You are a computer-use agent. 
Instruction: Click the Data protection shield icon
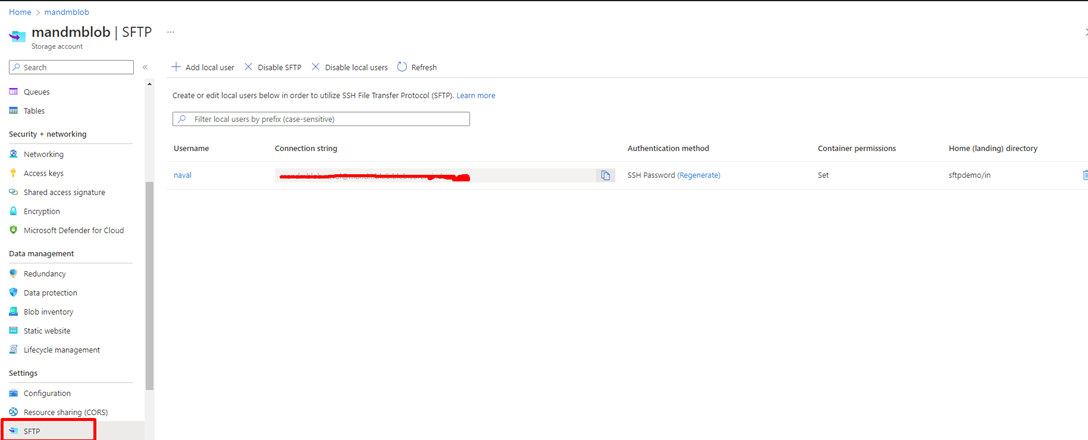click(x=13, y=293)
